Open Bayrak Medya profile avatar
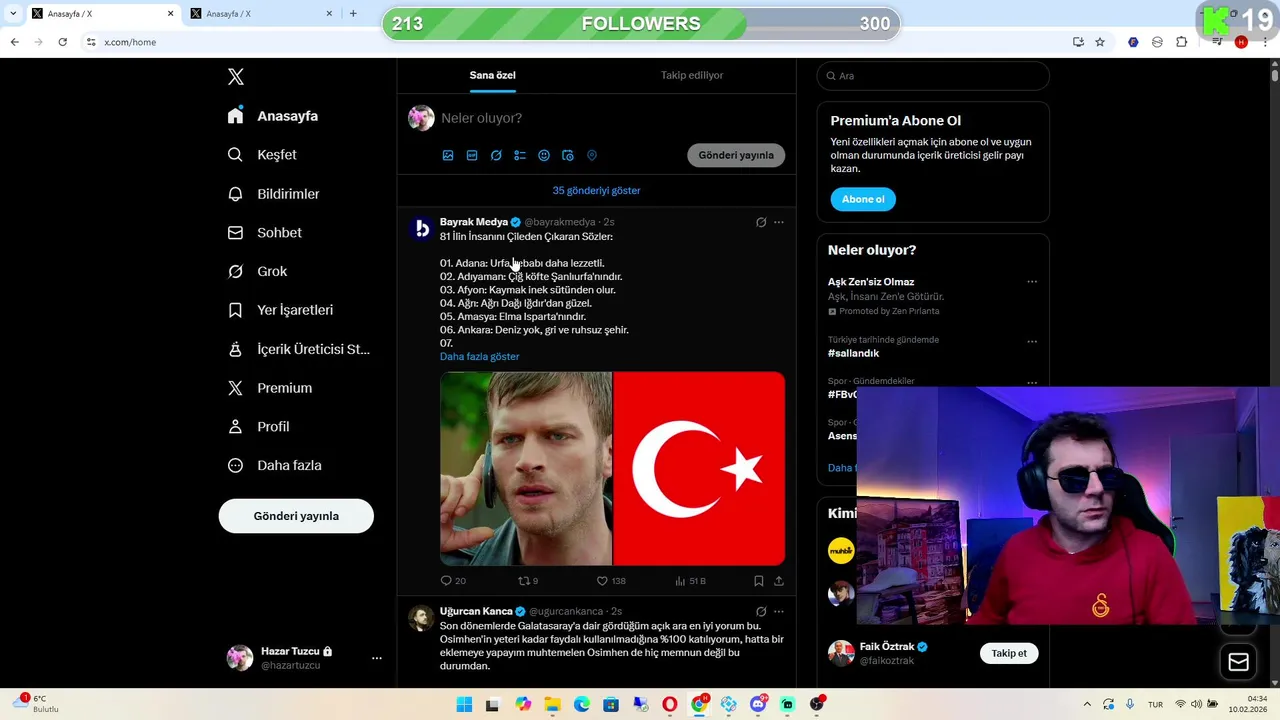Screen dimensions: 1280x720 [421, 229]
